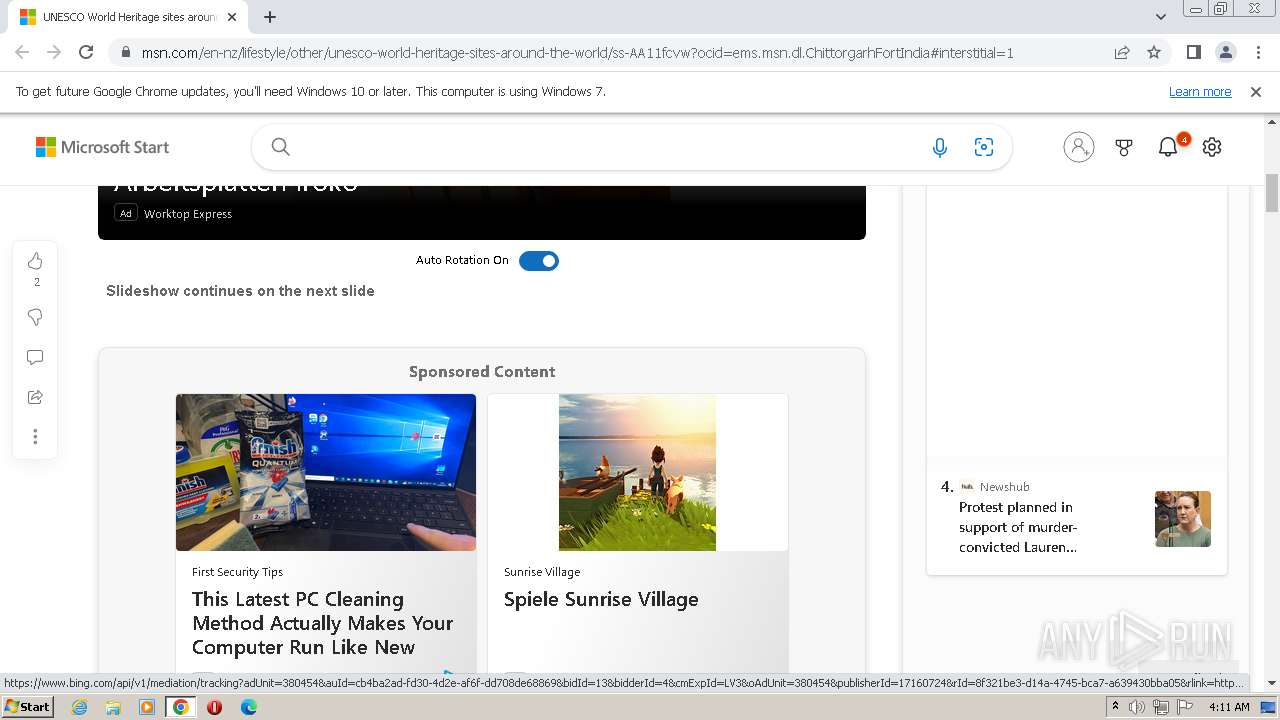Viewport: 1280px width, 720px height.
Task: Click the Chrome address bar URL
Action: point(577,52)
